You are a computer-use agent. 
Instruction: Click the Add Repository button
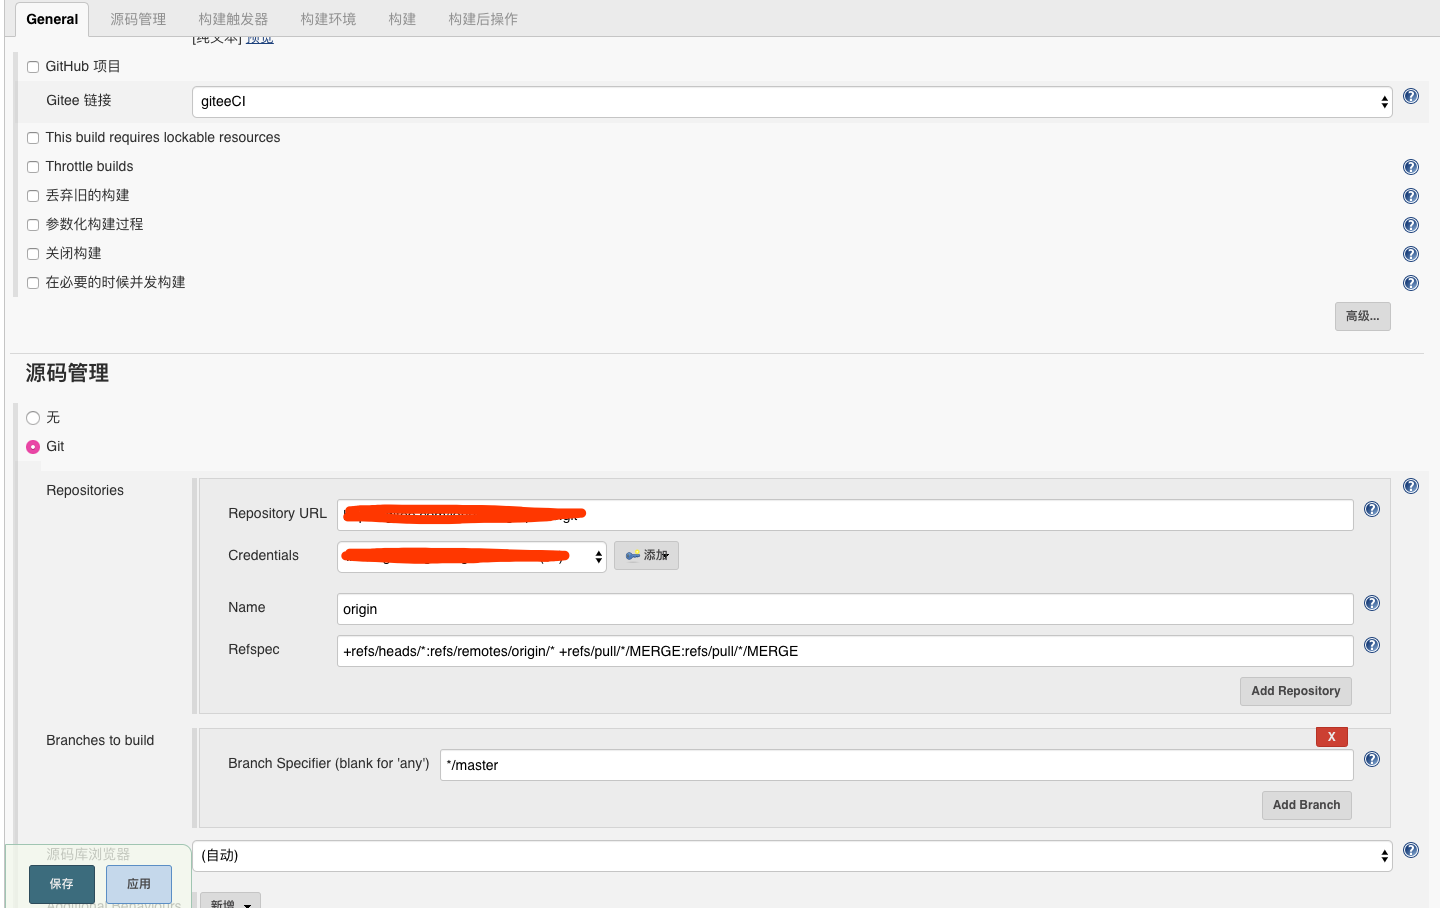click(1295, 691)
